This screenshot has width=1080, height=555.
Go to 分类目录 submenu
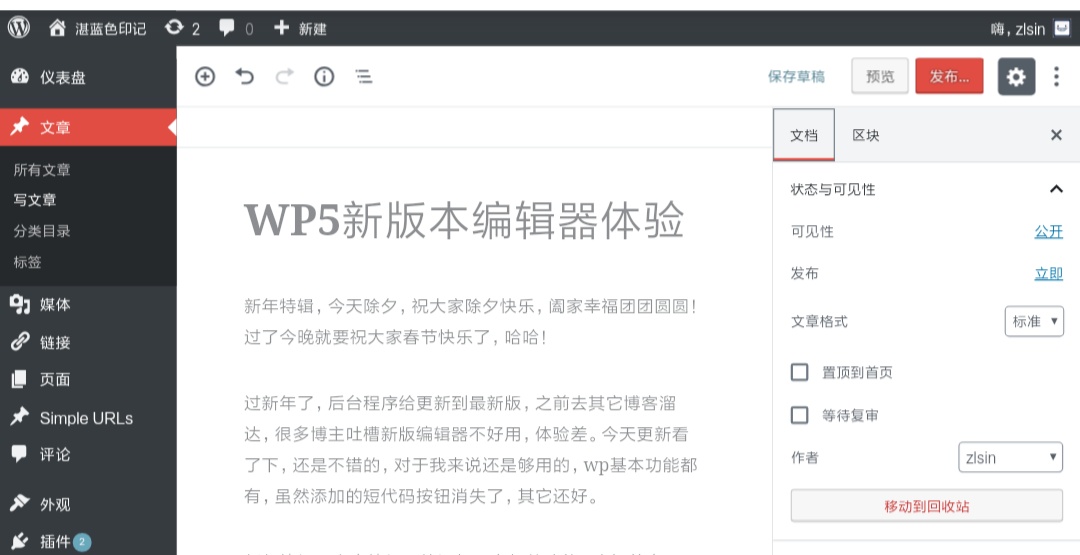click(42, 231)
